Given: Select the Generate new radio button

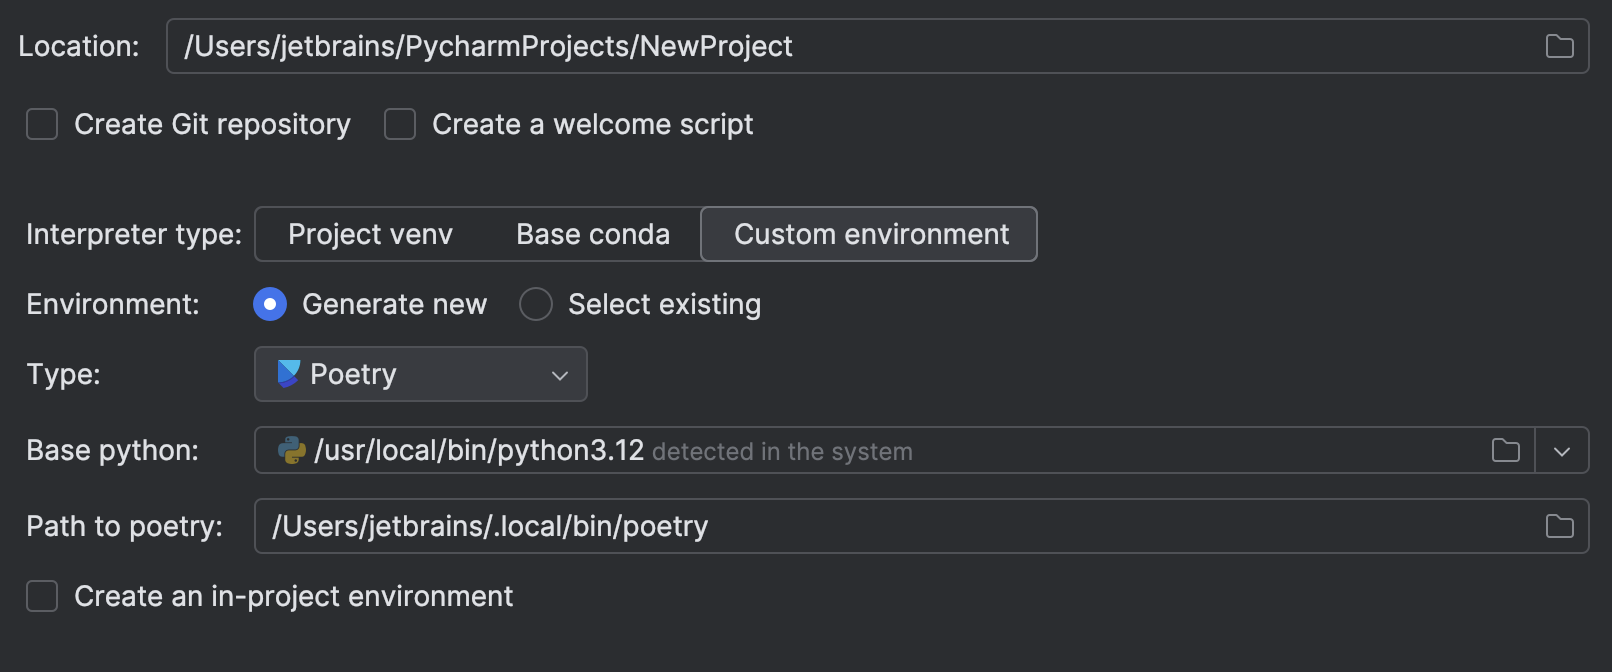Looking at the screenshot, I should (270, 304).
